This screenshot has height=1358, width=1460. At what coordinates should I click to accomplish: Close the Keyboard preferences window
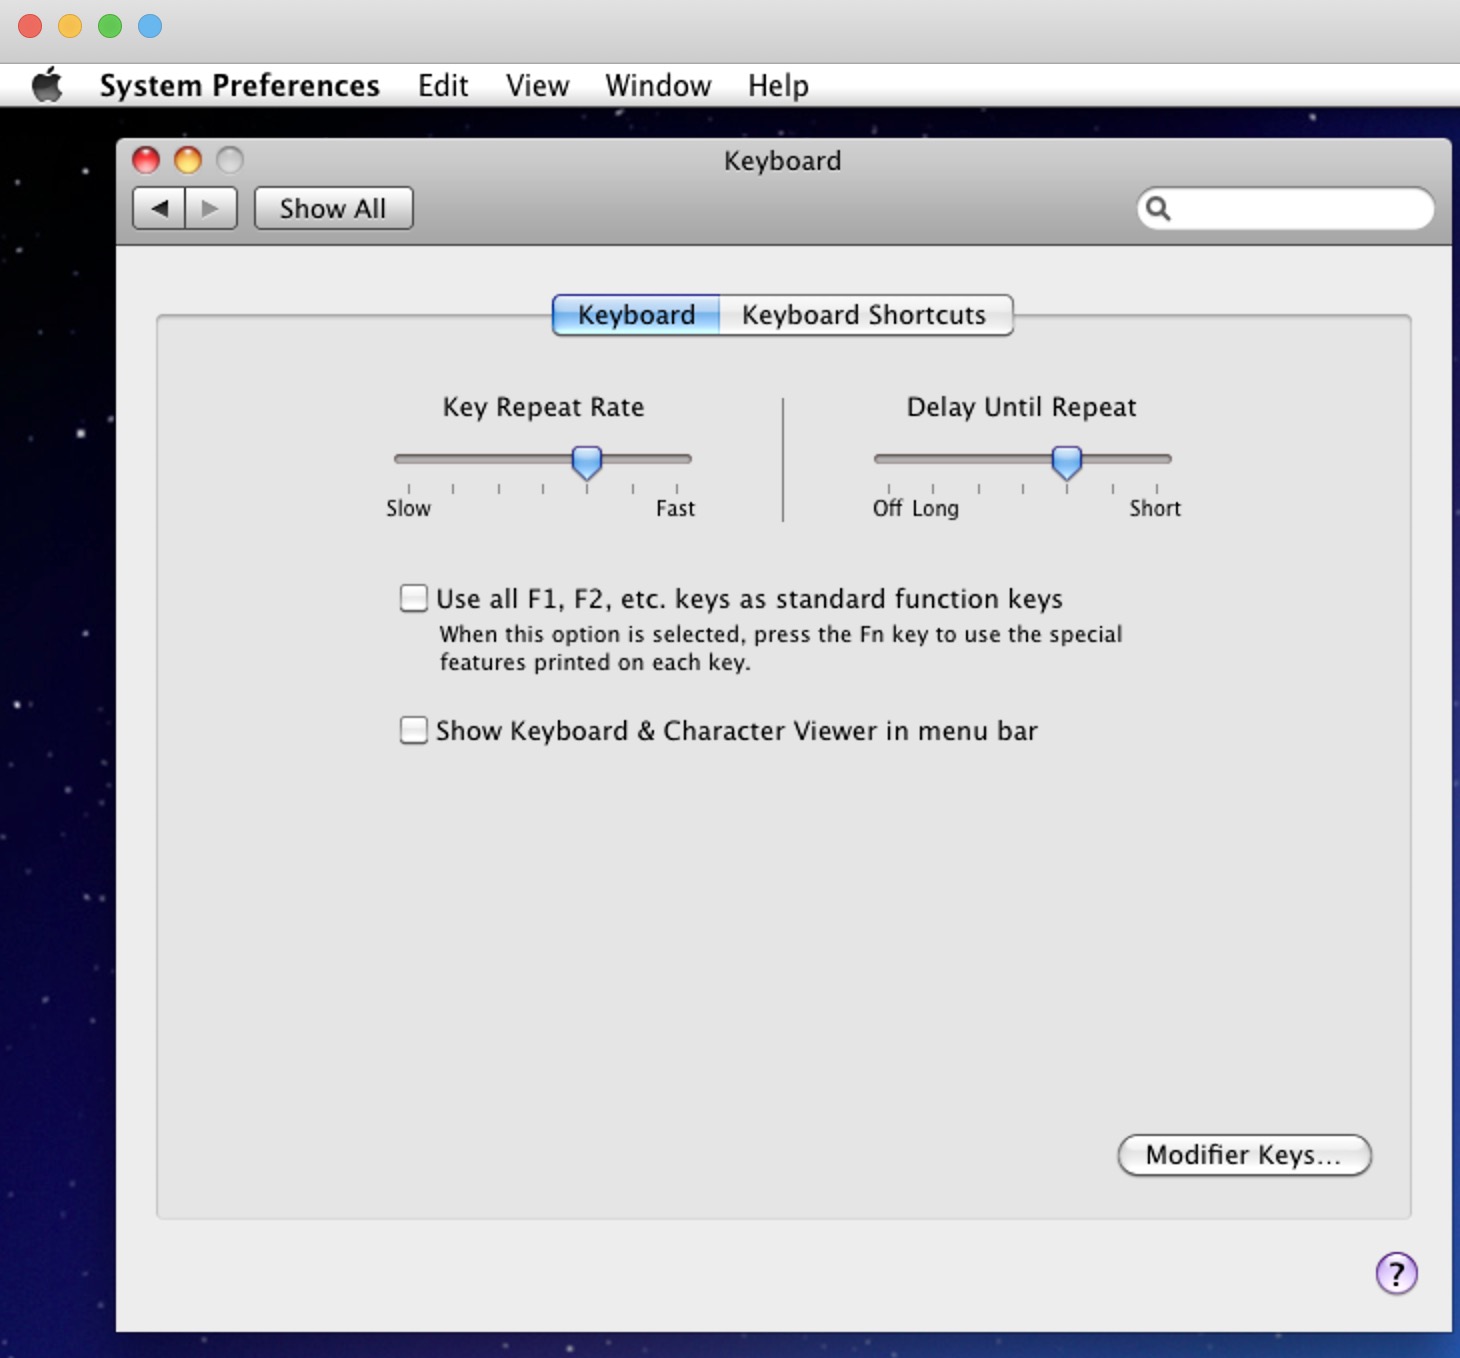click(146, 160)
